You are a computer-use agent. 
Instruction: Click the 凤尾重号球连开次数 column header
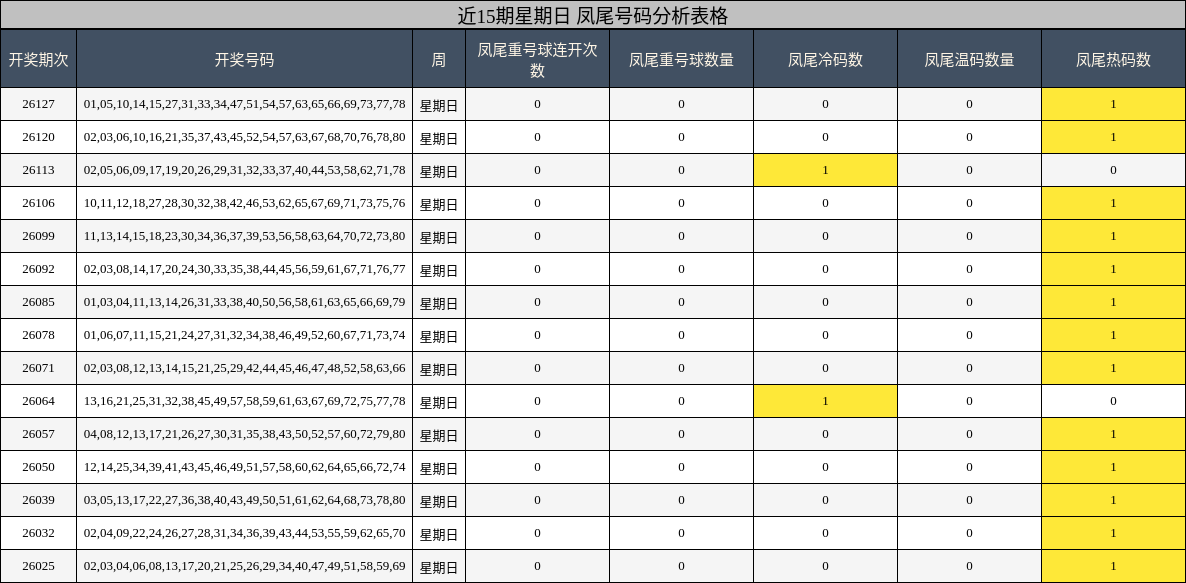click(x=538, y=59)
